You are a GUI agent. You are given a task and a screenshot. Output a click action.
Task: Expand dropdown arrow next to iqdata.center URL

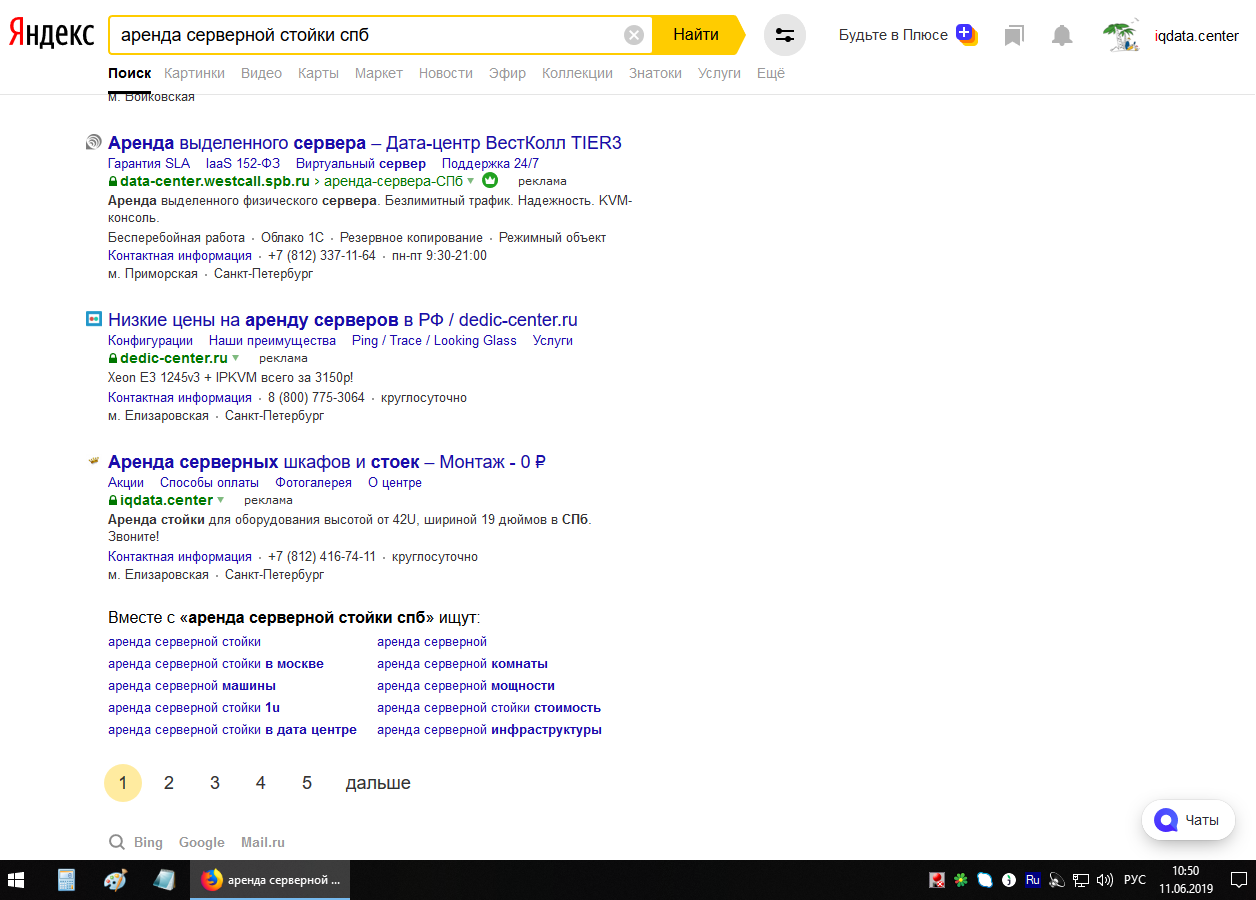pyautogui.click(x=221, y=500)
